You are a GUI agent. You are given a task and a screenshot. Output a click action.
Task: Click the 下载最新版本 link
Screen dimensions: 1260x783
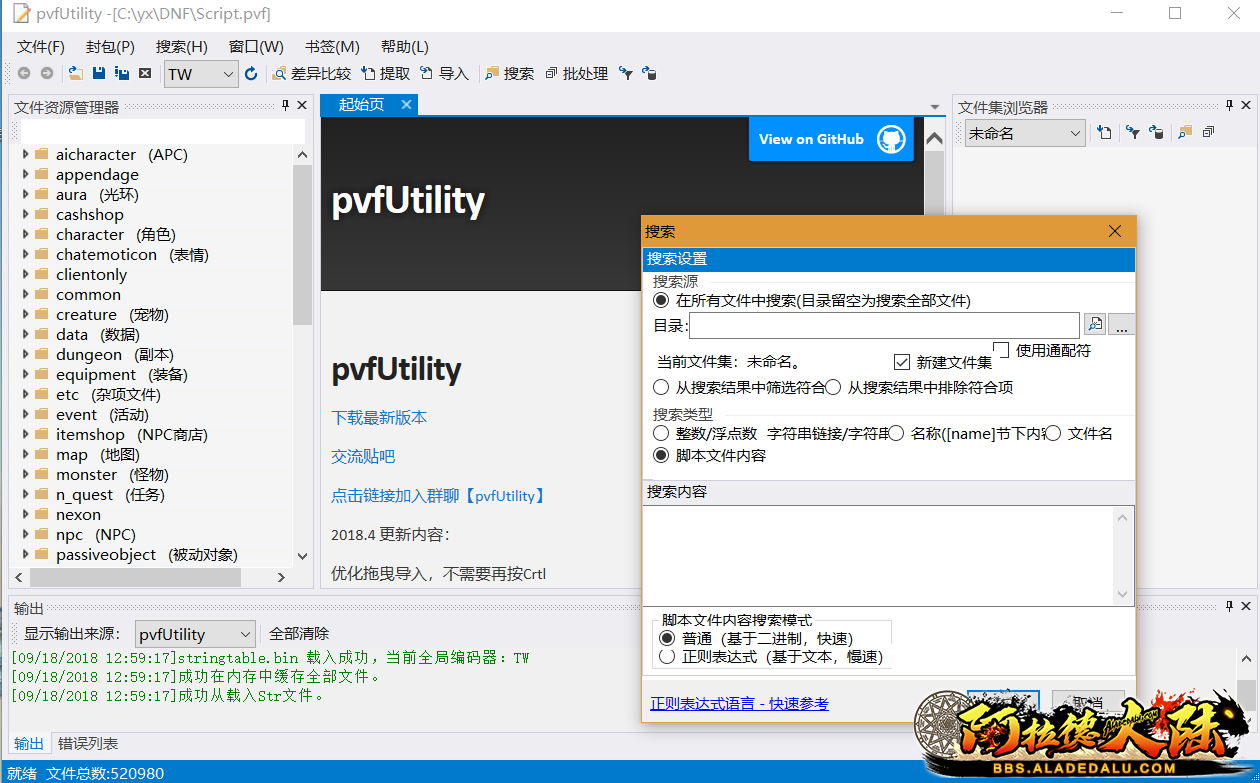(x=379, y=417)
